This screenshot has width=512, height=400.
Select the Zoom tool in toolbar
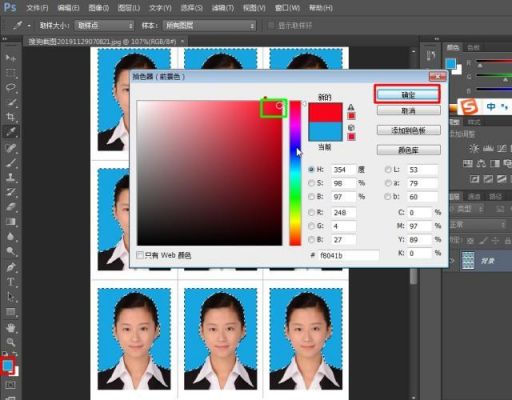click(x=11, y=342)
